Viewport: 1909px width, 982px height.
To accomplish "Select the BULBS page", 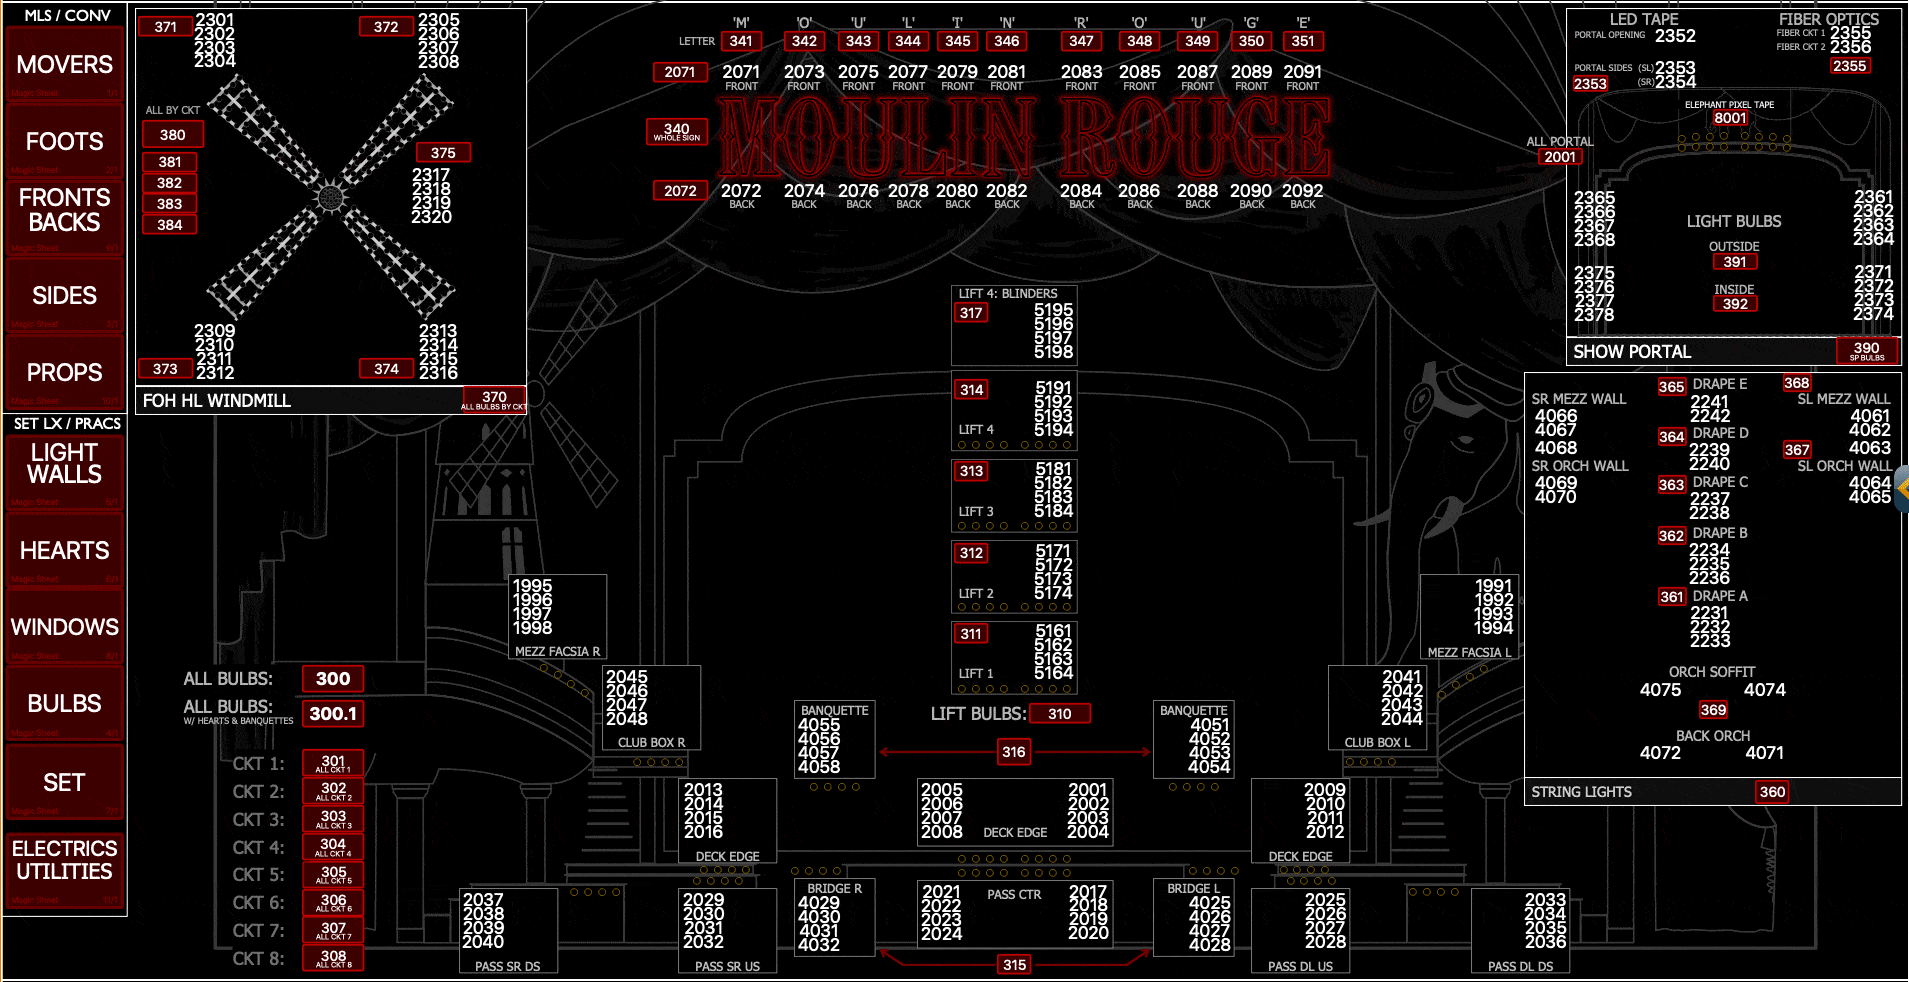I will 64,704.
